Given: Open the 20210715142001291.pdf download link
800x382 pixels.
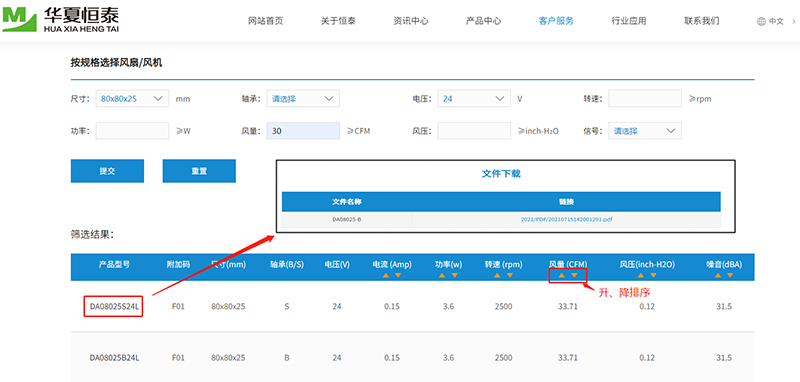Looking at the screenshot, I should point(566,219).
